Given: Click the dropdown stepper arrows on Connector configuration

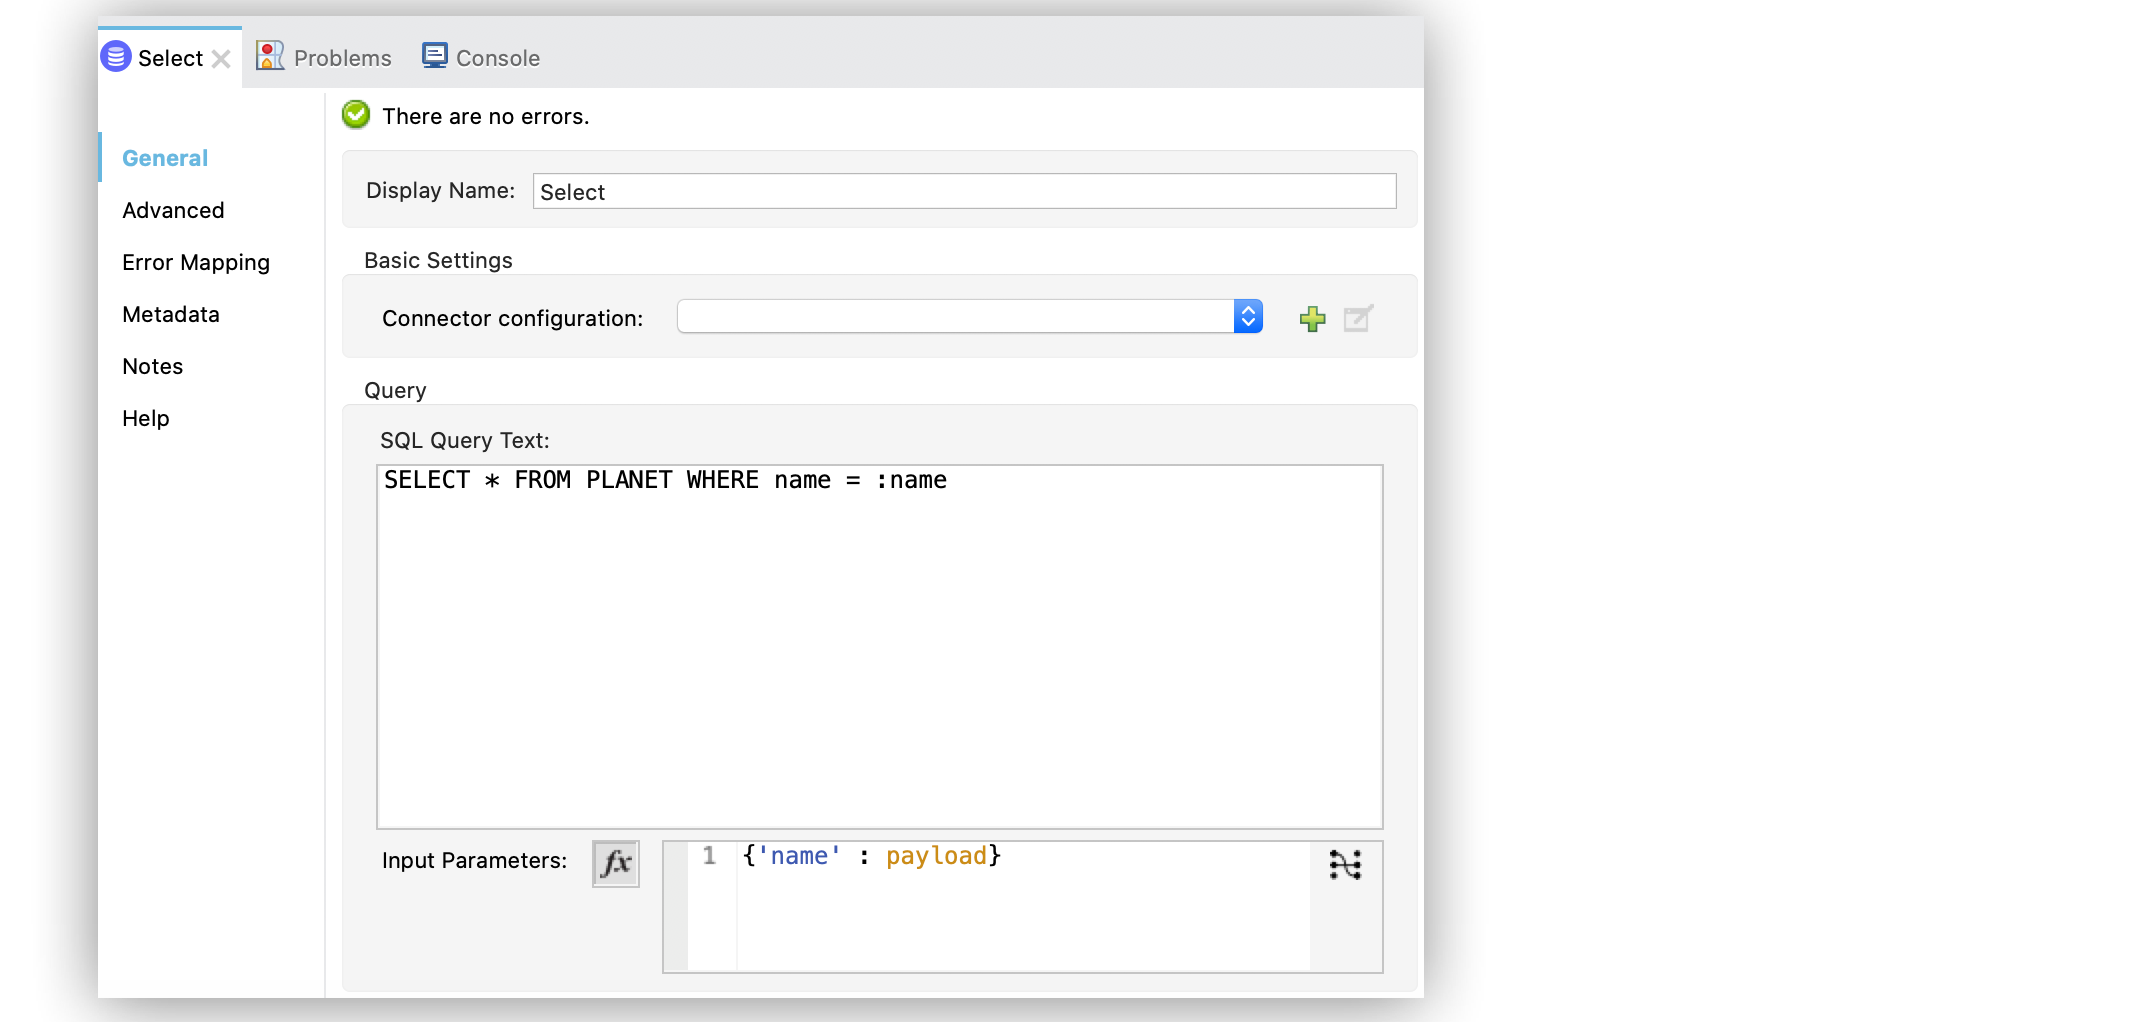Looking at the screenshot, I should coord(1248,316).
